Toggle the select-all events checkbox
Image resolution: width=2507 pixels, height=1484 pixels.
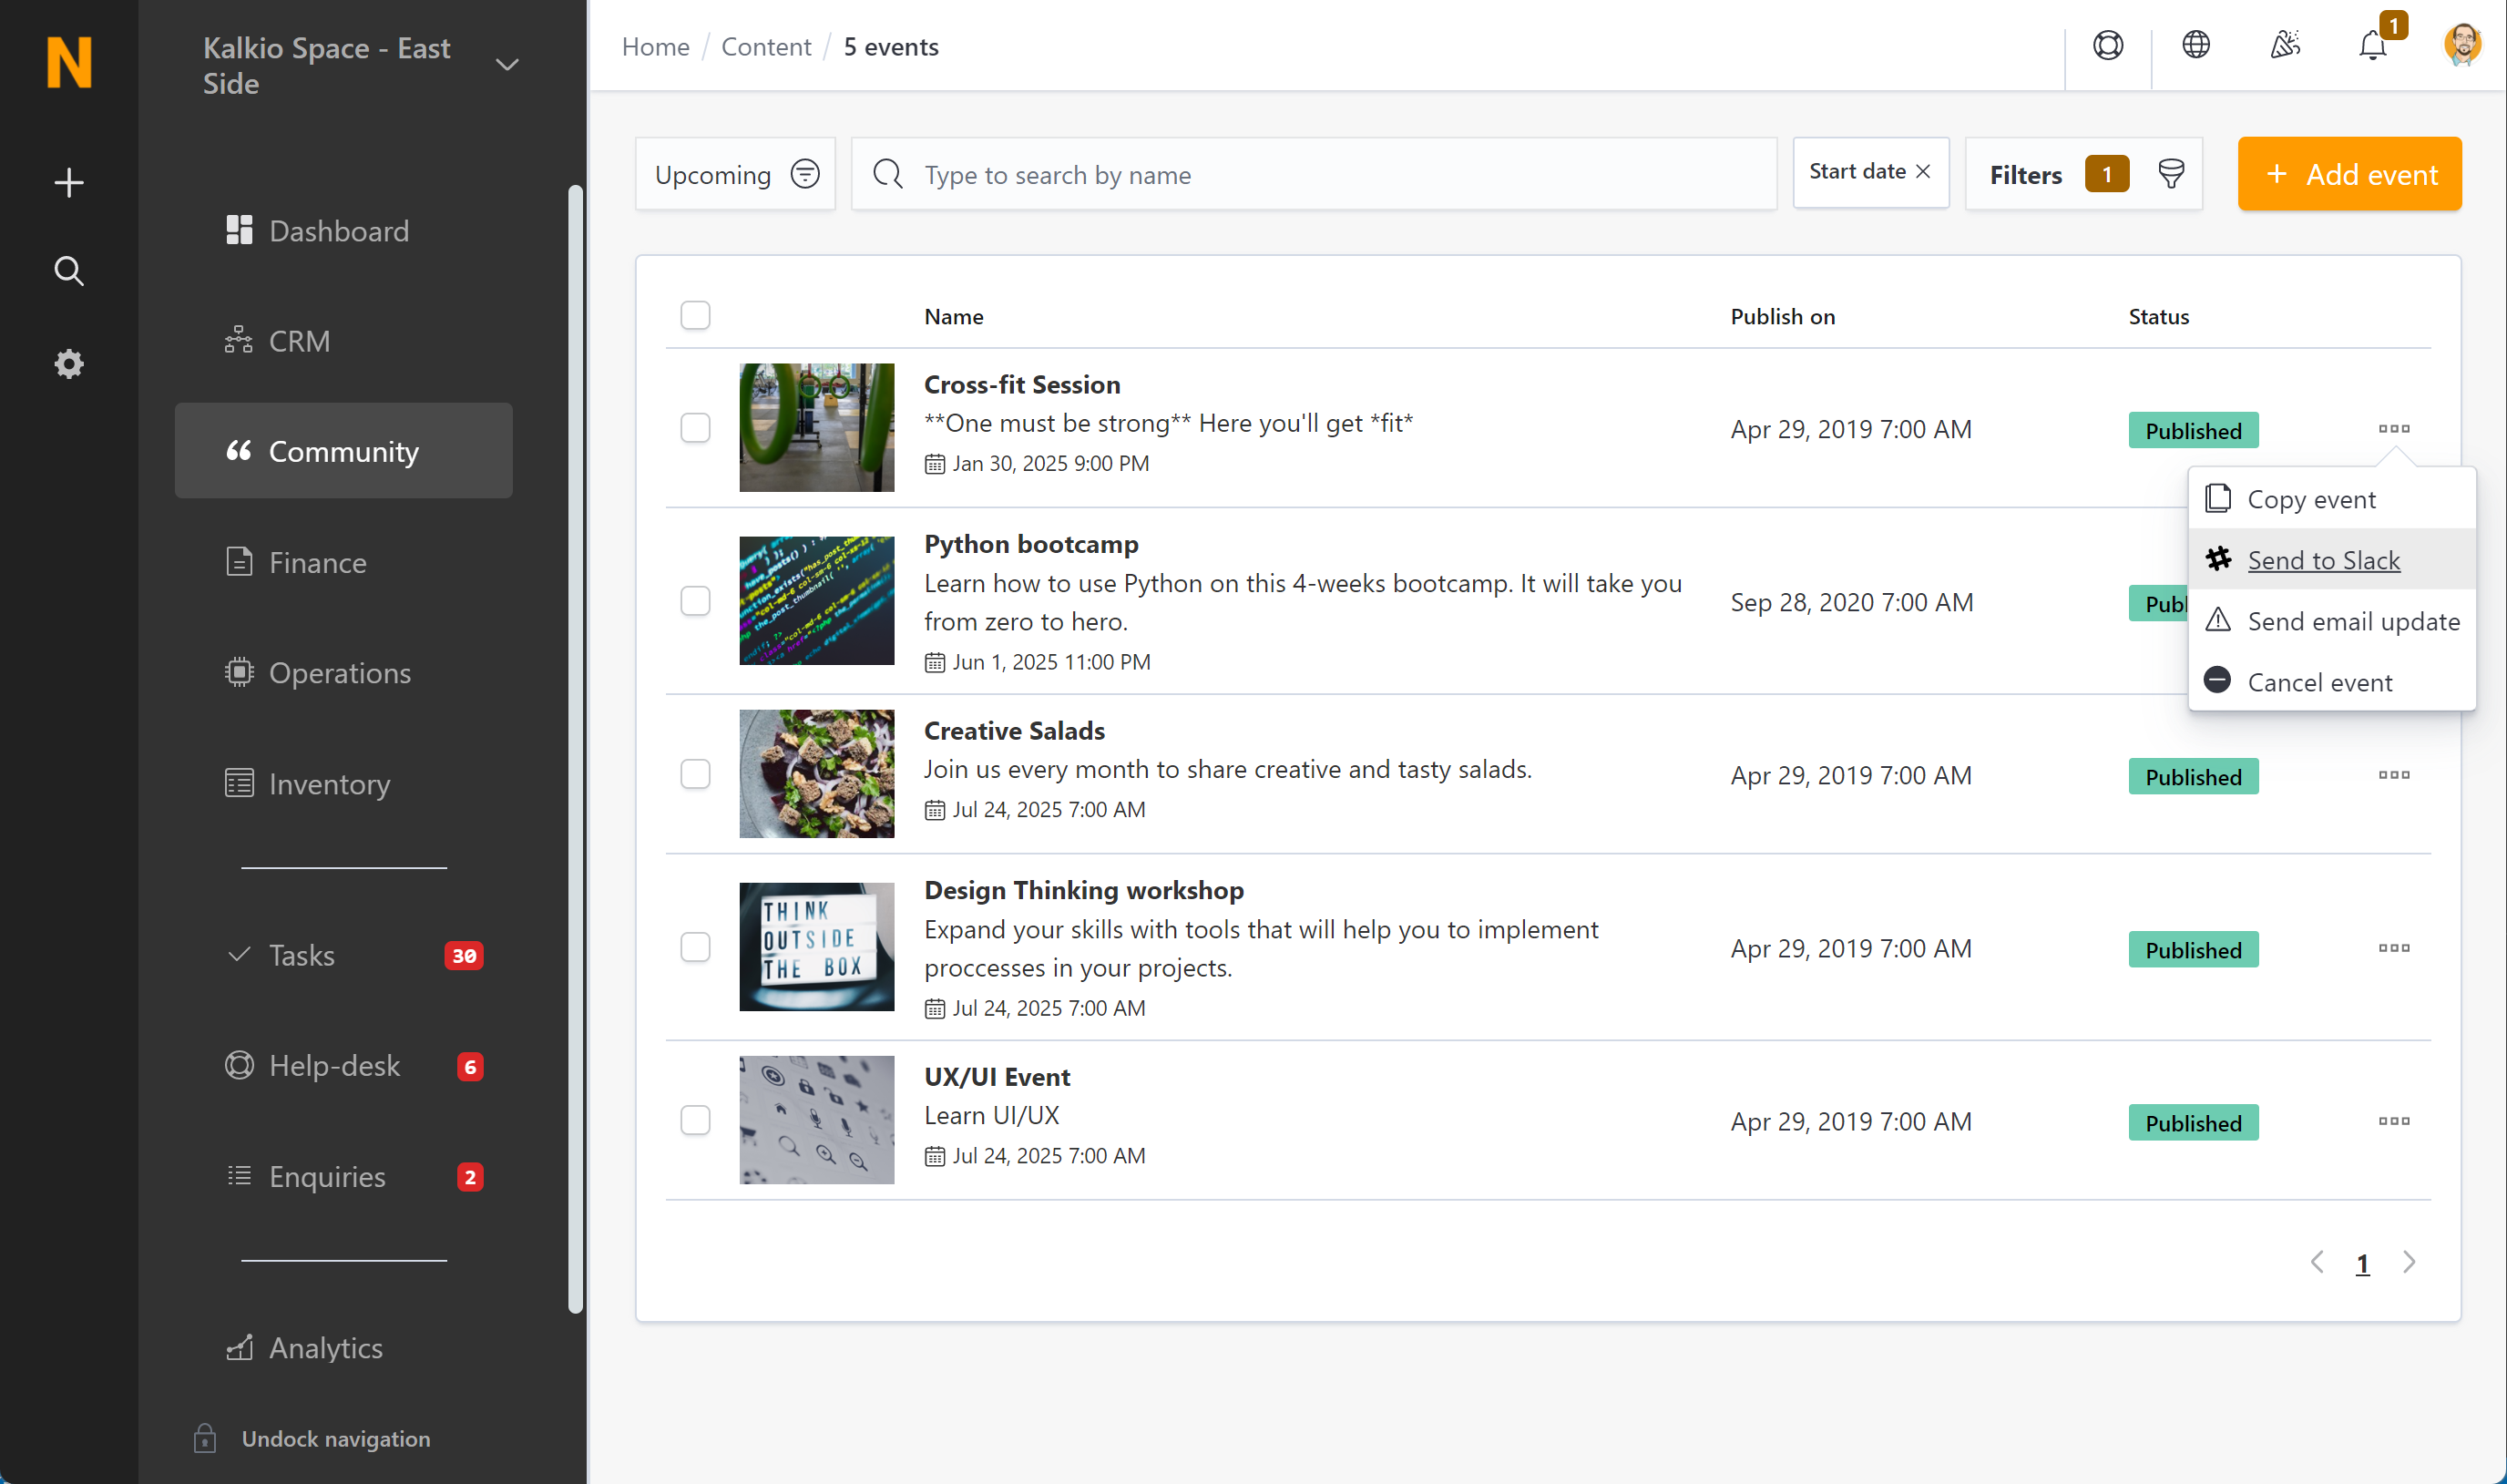pyautogui.click(x=695, y=316)
